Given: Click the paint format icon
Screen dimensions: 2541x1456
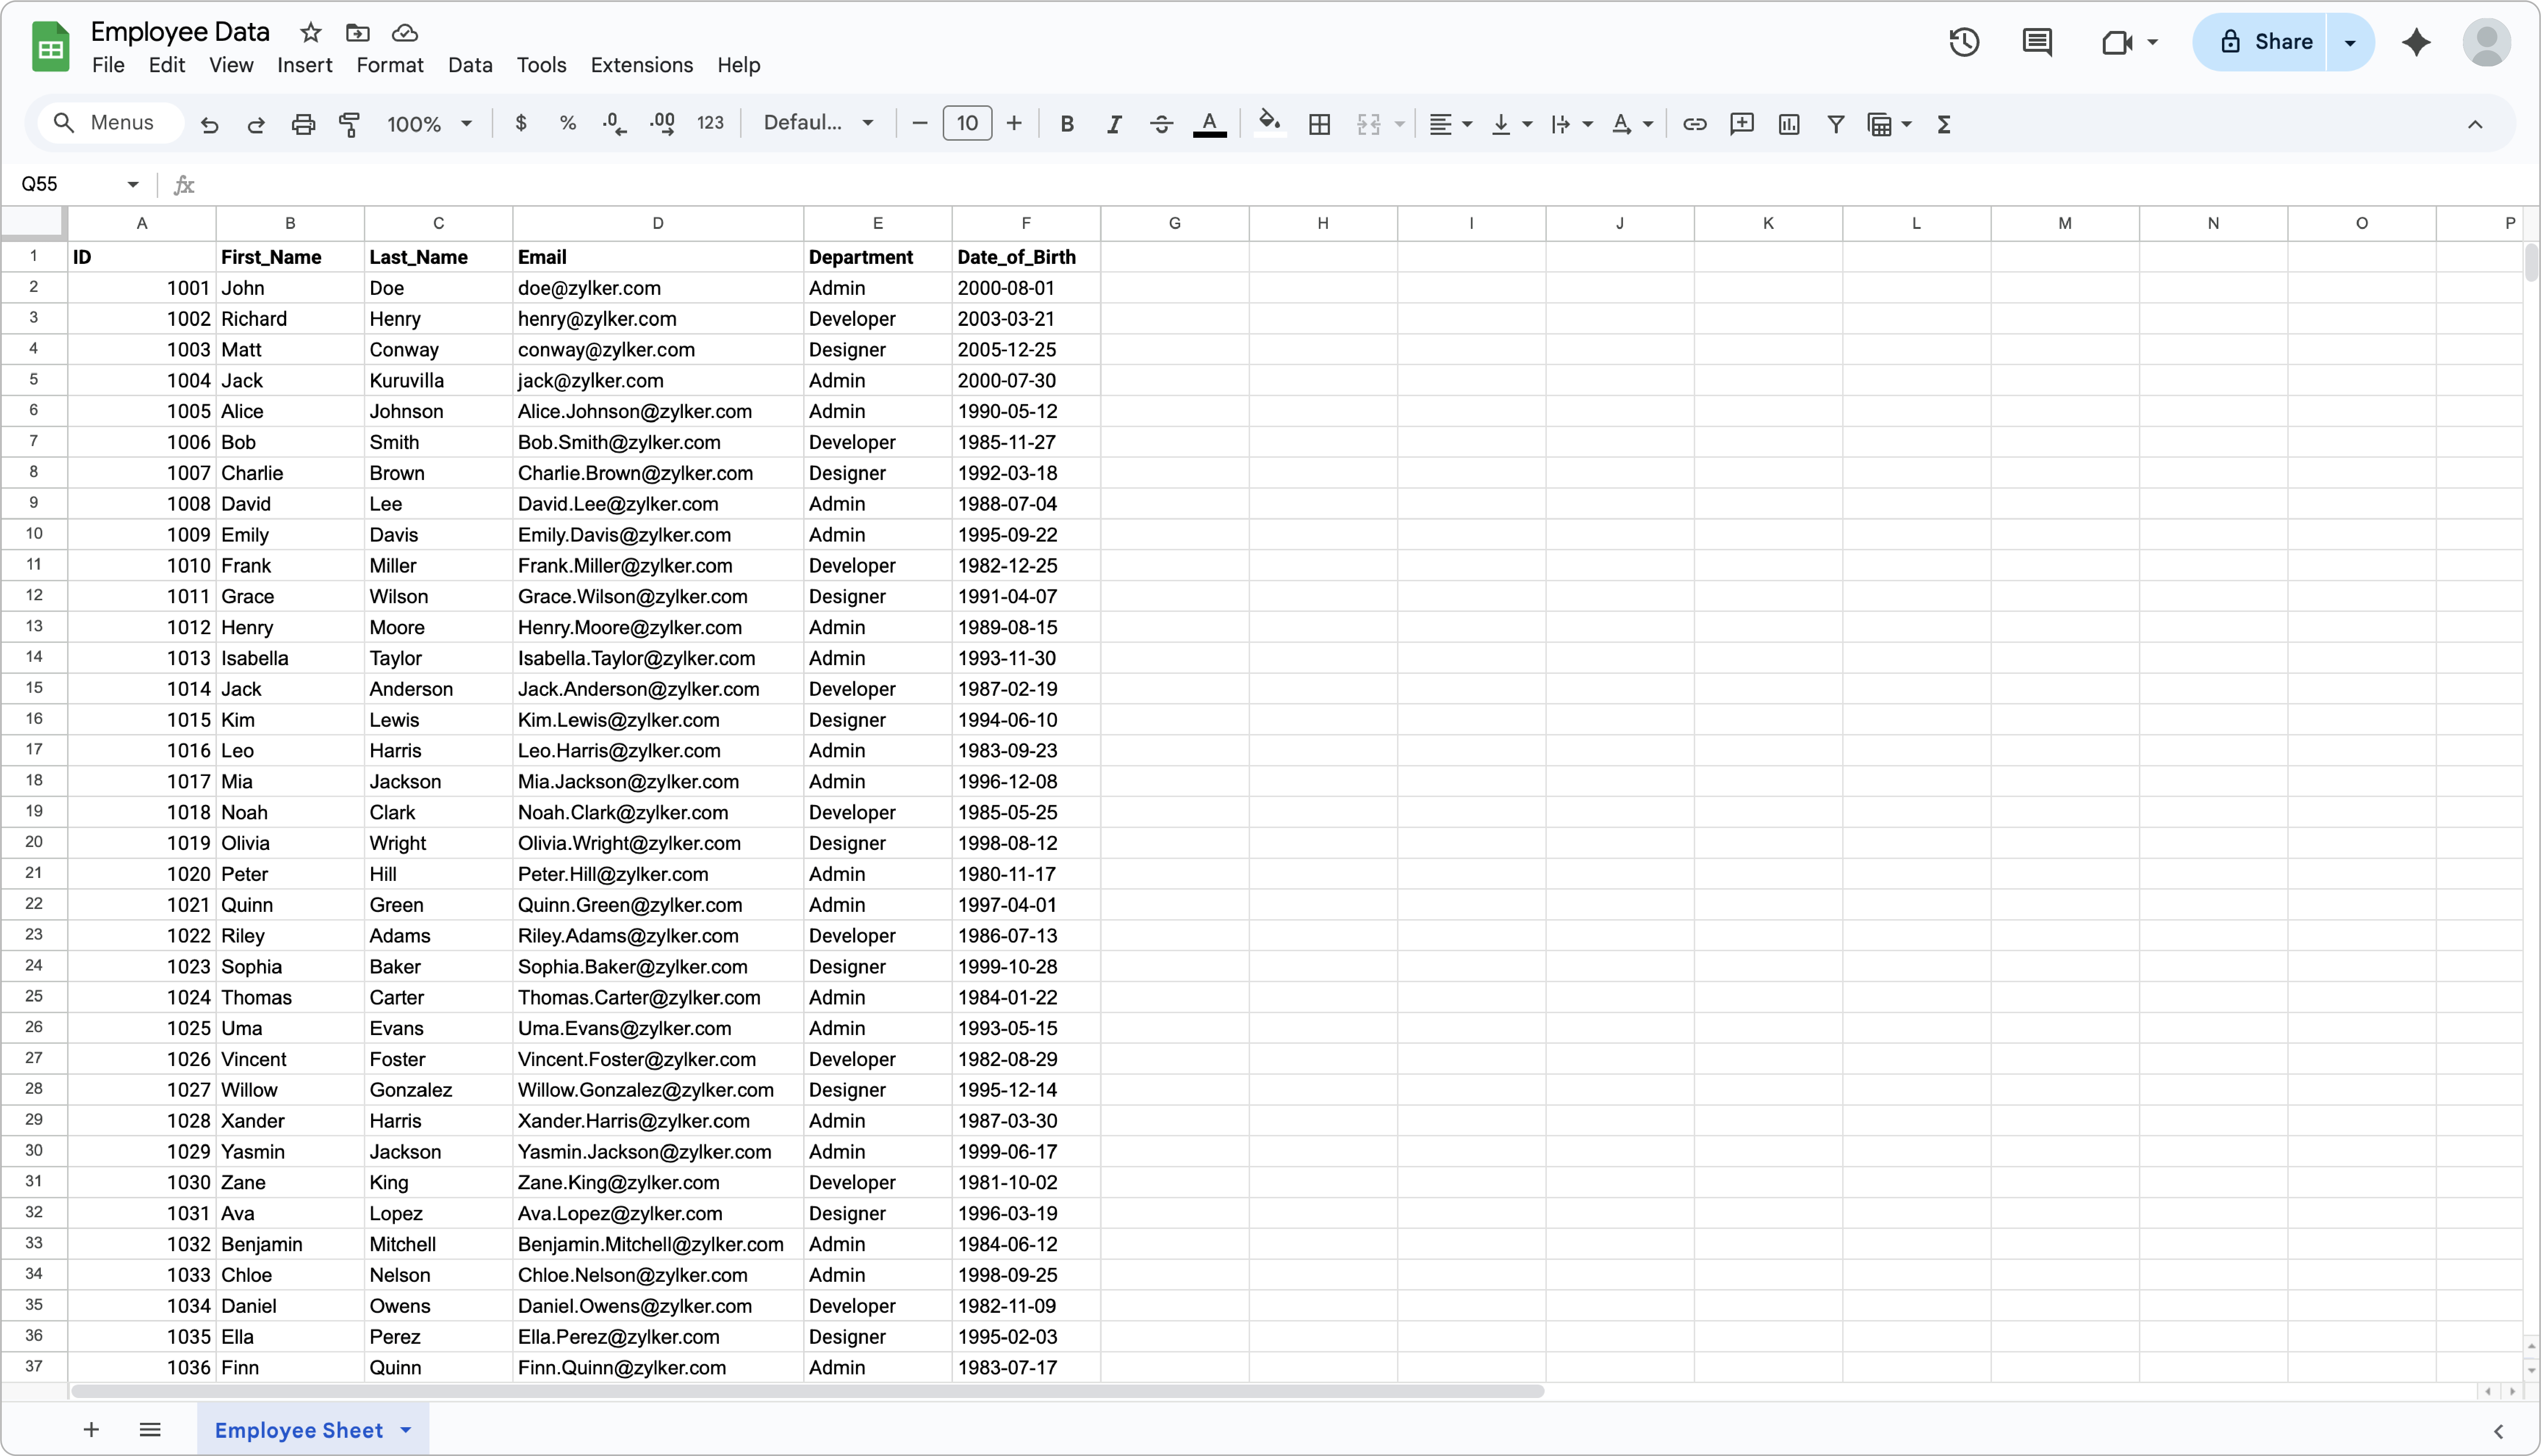Looking at the screenshot, I should coord(349,124).
